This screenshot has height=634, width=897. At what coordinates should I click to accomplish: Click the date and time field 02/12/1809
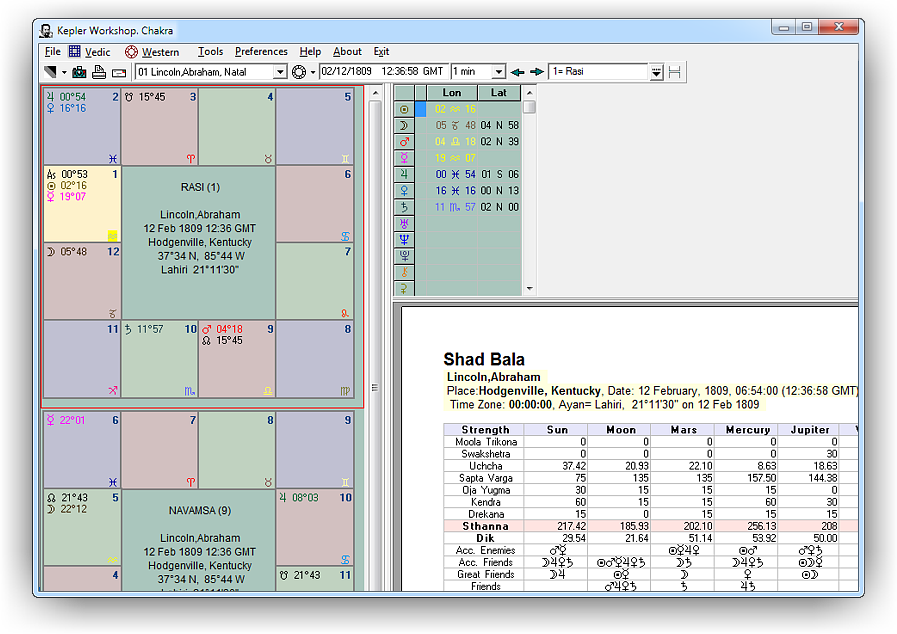pyautogui.click(x=382, y=72)
